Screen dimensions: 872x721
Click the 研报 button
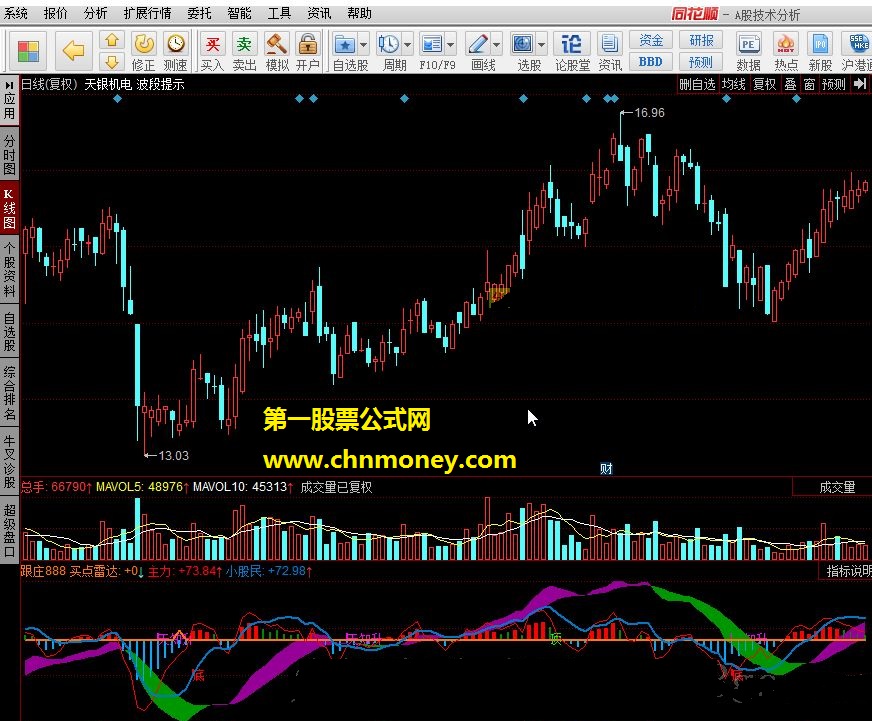tap(701, 41)
